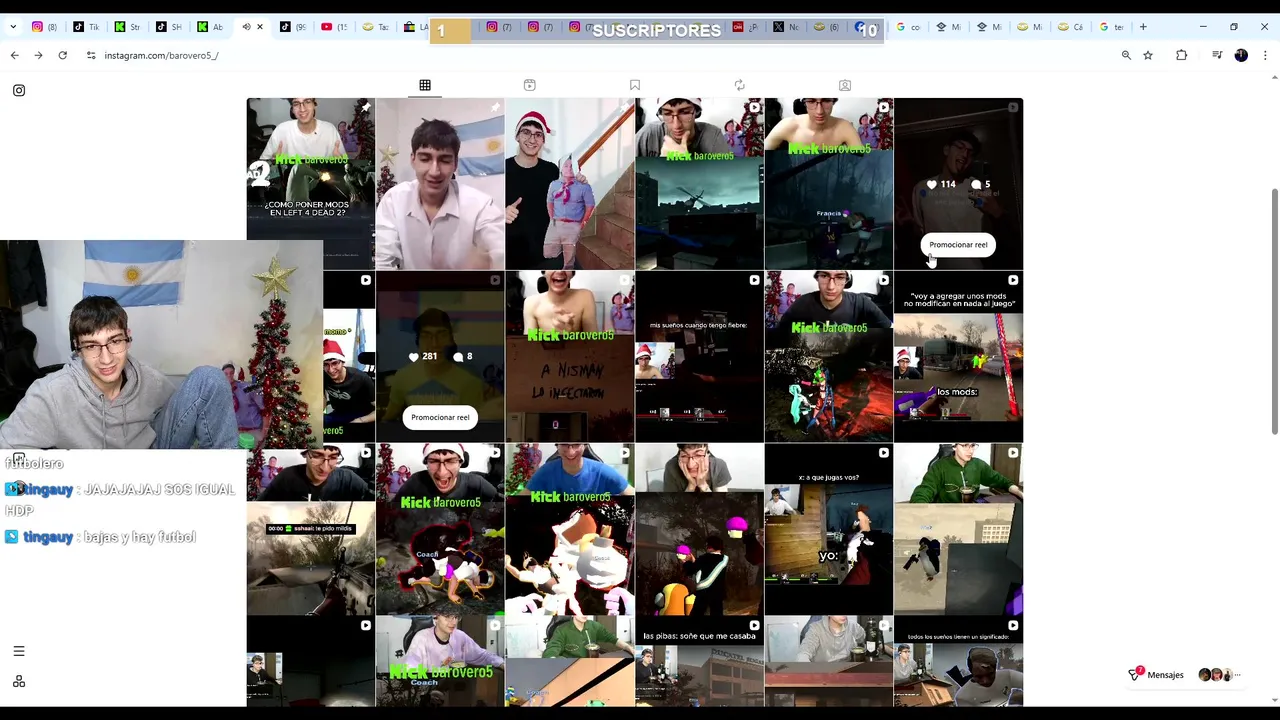The image size is (1280, 720).
Task: Open the browser extensions puzzle icon
Action: (1182, 55)
